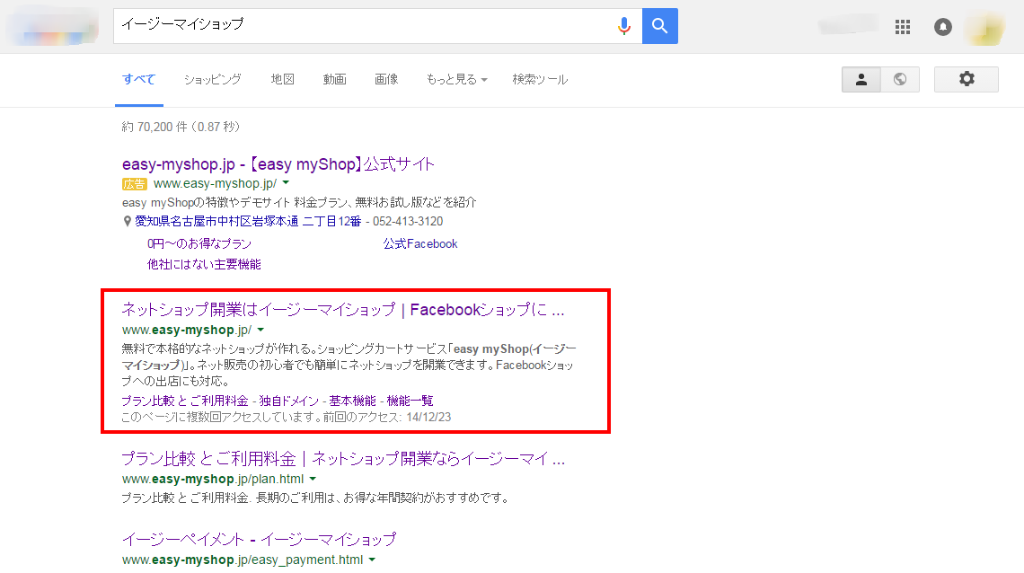Click the 愛知県名古屋市中村区 address link

click(x=248, y=221)
